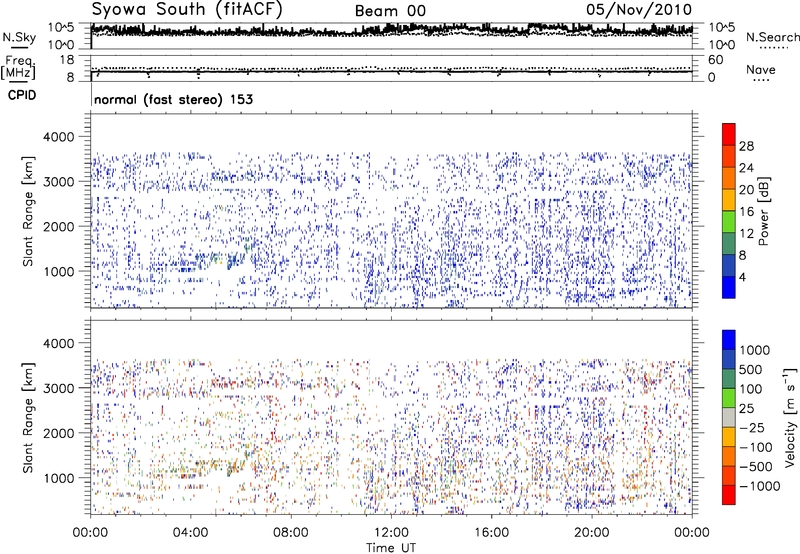800x554 pixels.
Task: Click the 'N.Sky' legend label
Action: 19,37
